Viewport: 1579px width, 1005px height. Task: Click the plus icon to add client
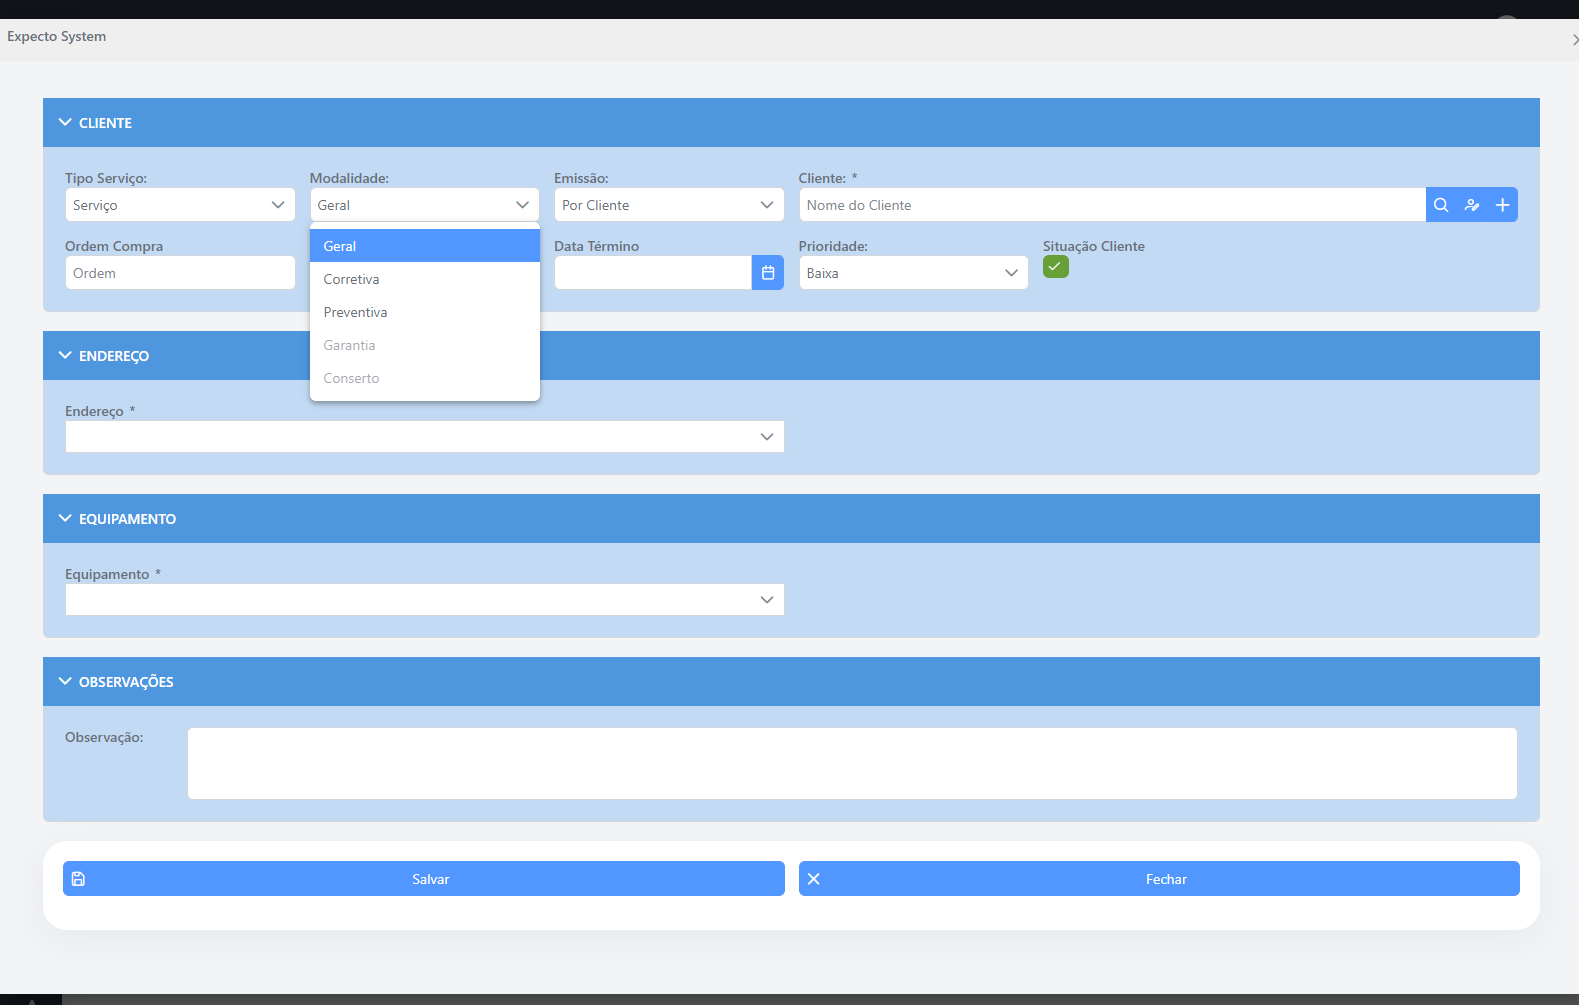[1502, 205]
